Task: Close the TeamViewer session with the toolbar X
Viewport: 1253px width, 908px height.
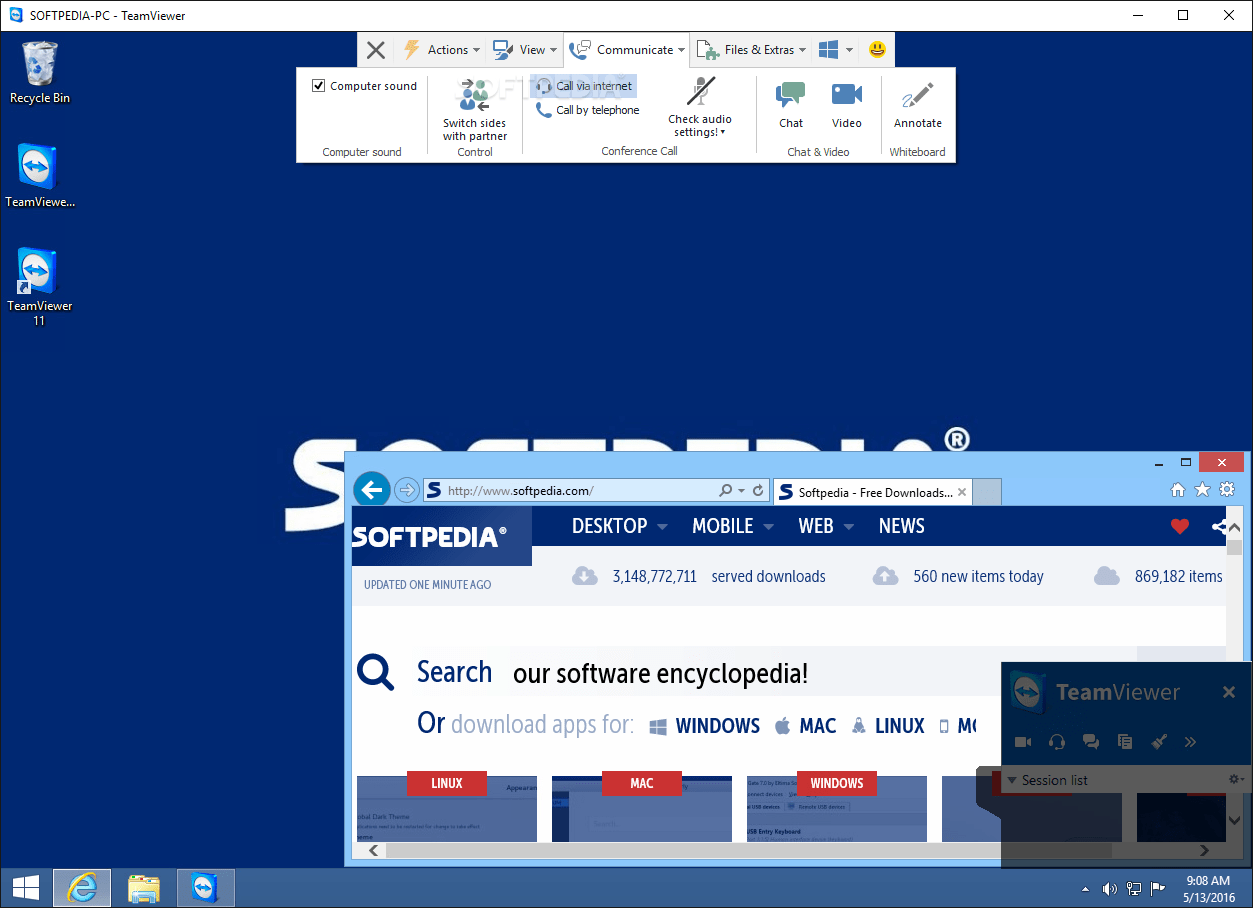Action: (x=375, y=50)
